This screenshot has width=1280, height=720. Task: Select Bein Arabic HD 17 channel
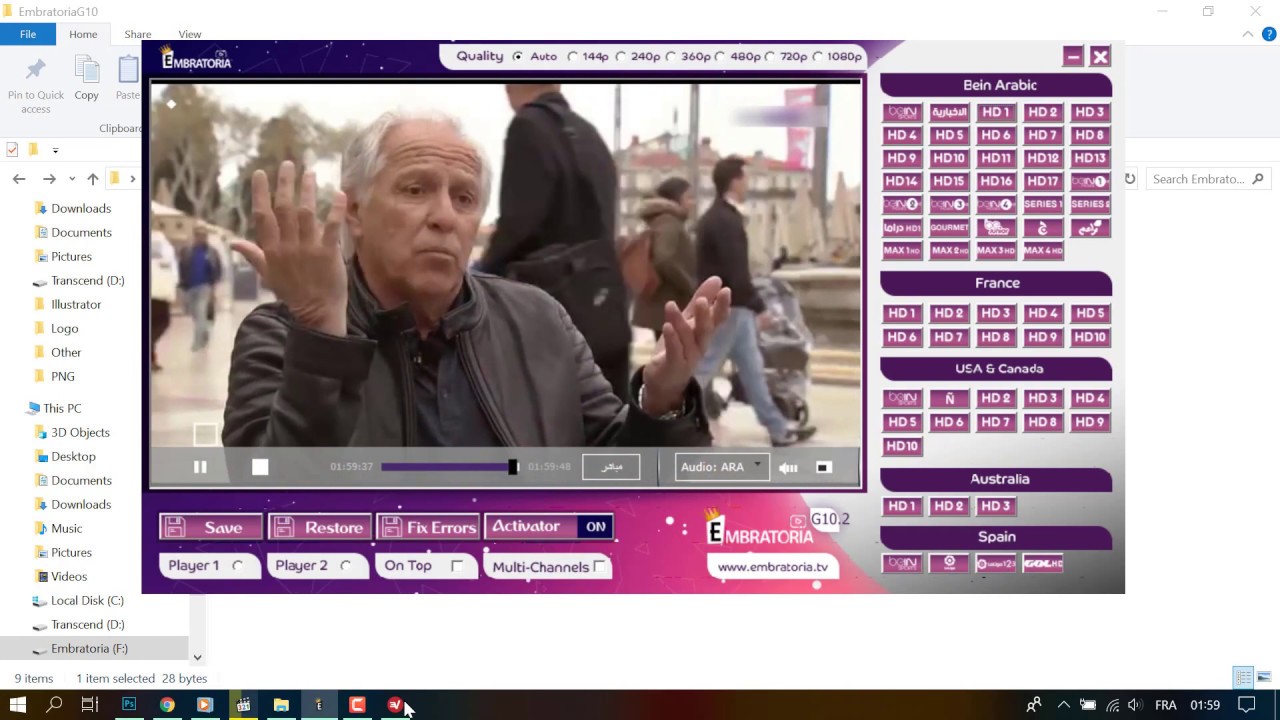[1043, 181]
